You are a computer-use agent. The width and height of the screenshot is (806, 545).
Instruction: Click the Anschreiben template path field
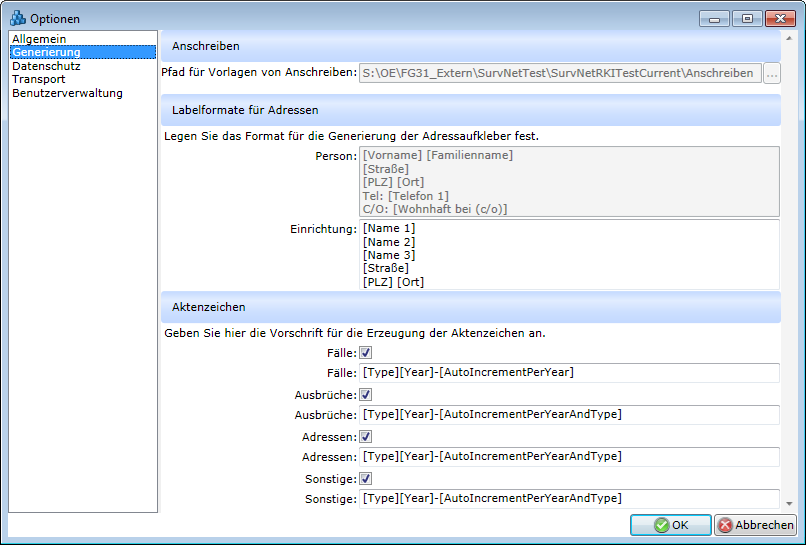point(559,73)
